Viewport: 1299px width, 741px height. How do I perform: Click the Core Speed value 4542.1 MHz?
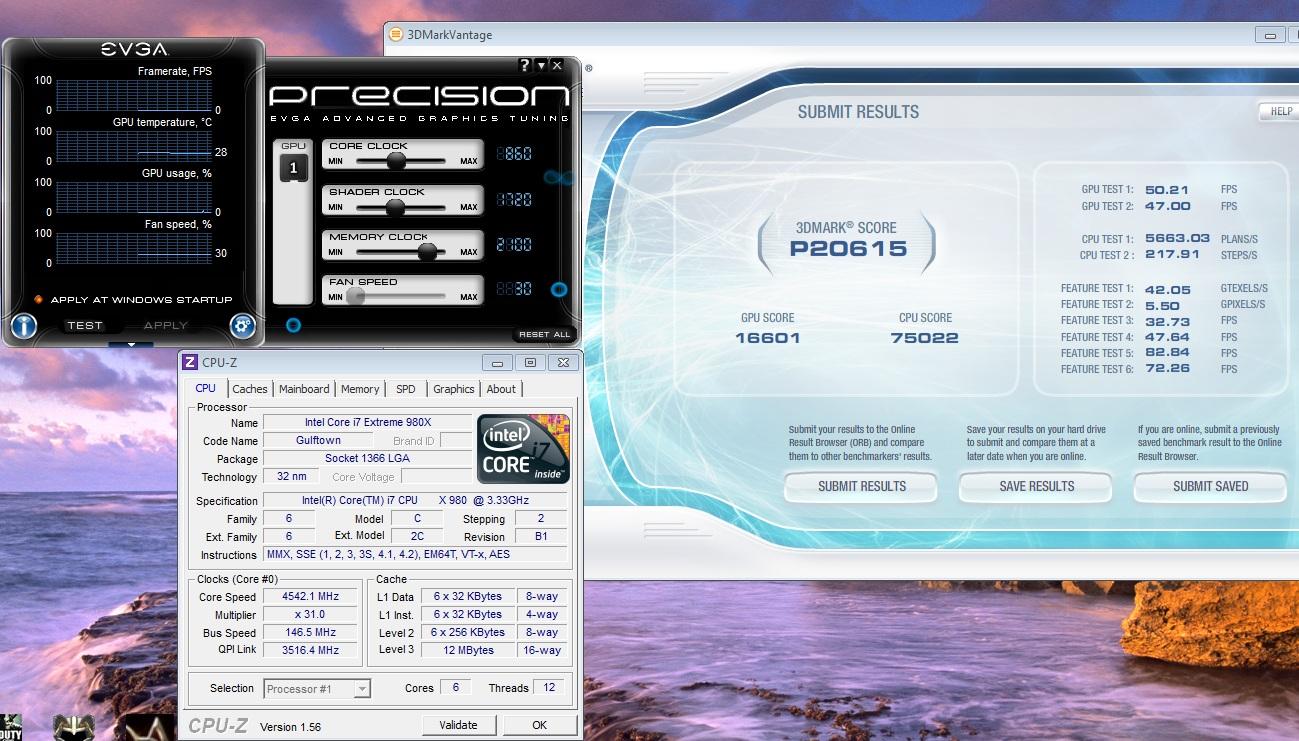310,597
